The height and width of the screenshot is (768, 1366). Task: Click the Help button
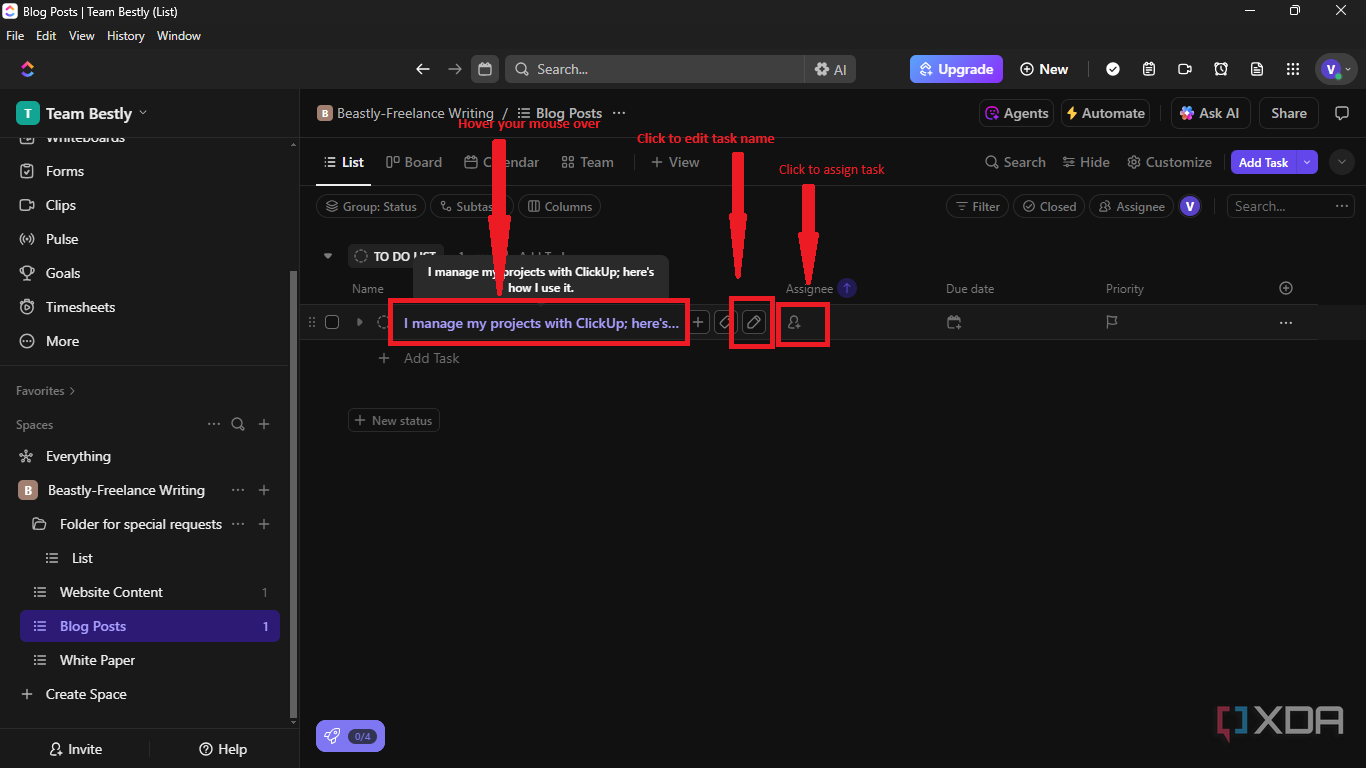tap(223, 749)
